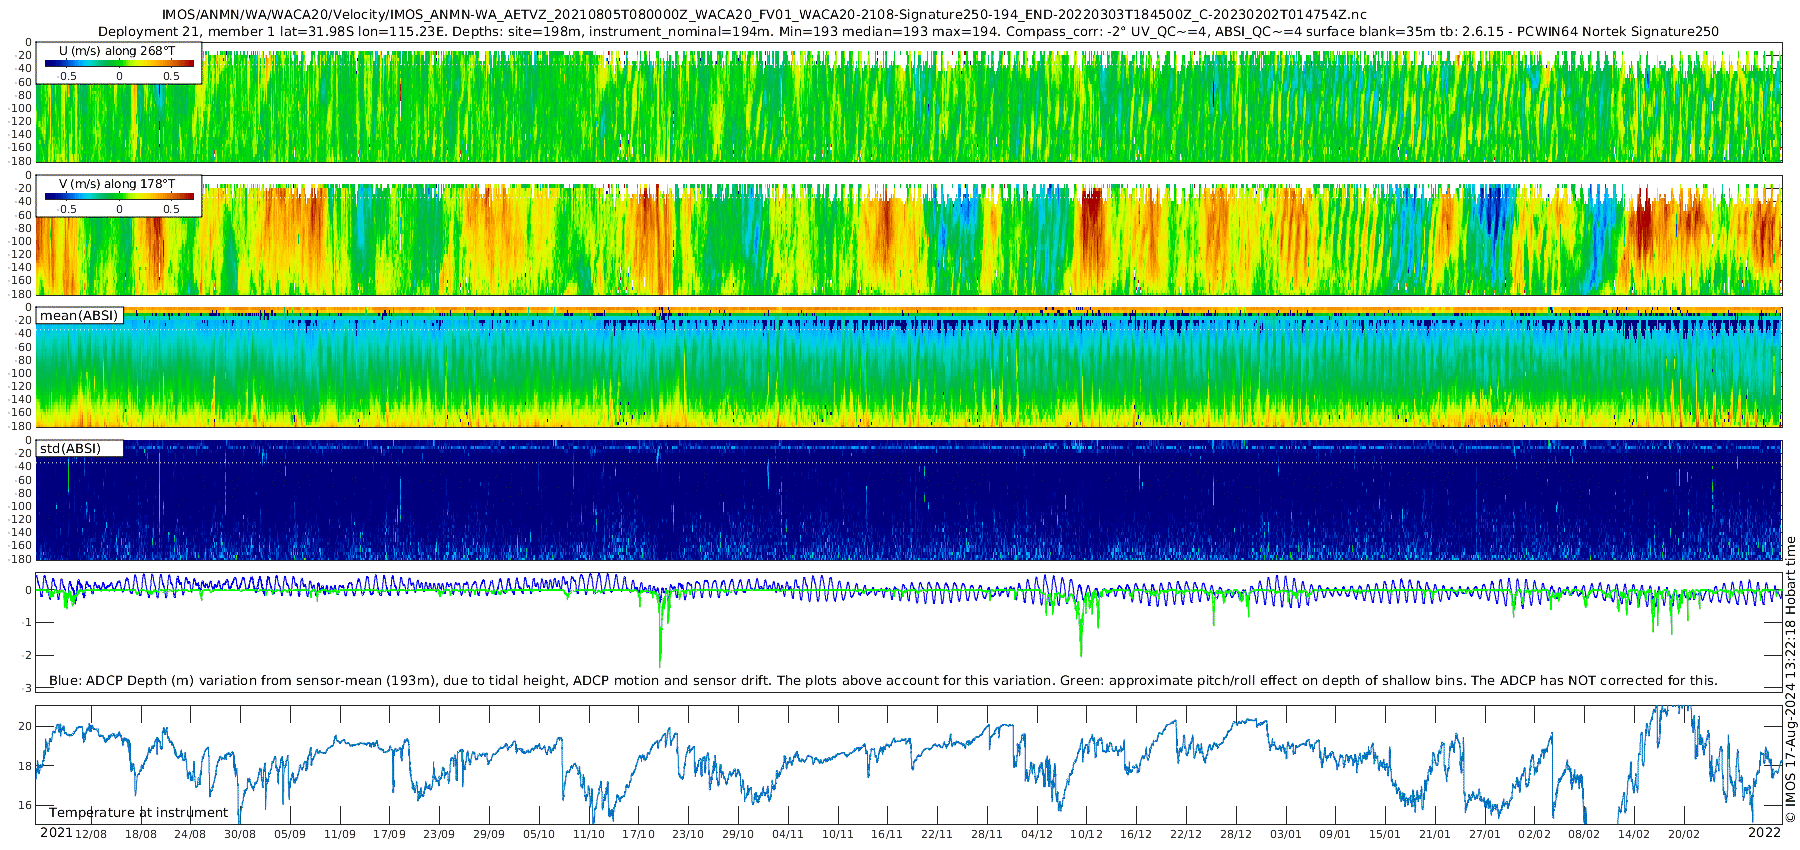The width and height of the screenshot is (1800, 850).
Task: Click the file path title at the top
Action: tap(764, 15)
